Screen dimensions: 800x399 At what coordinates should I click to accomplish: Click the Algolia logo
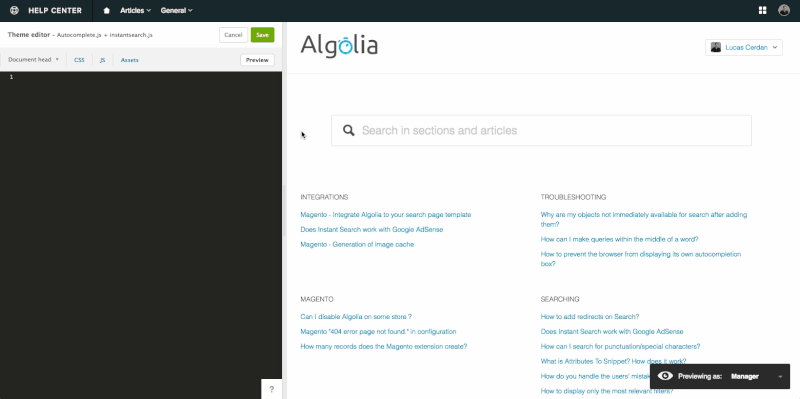pos(339,46)
